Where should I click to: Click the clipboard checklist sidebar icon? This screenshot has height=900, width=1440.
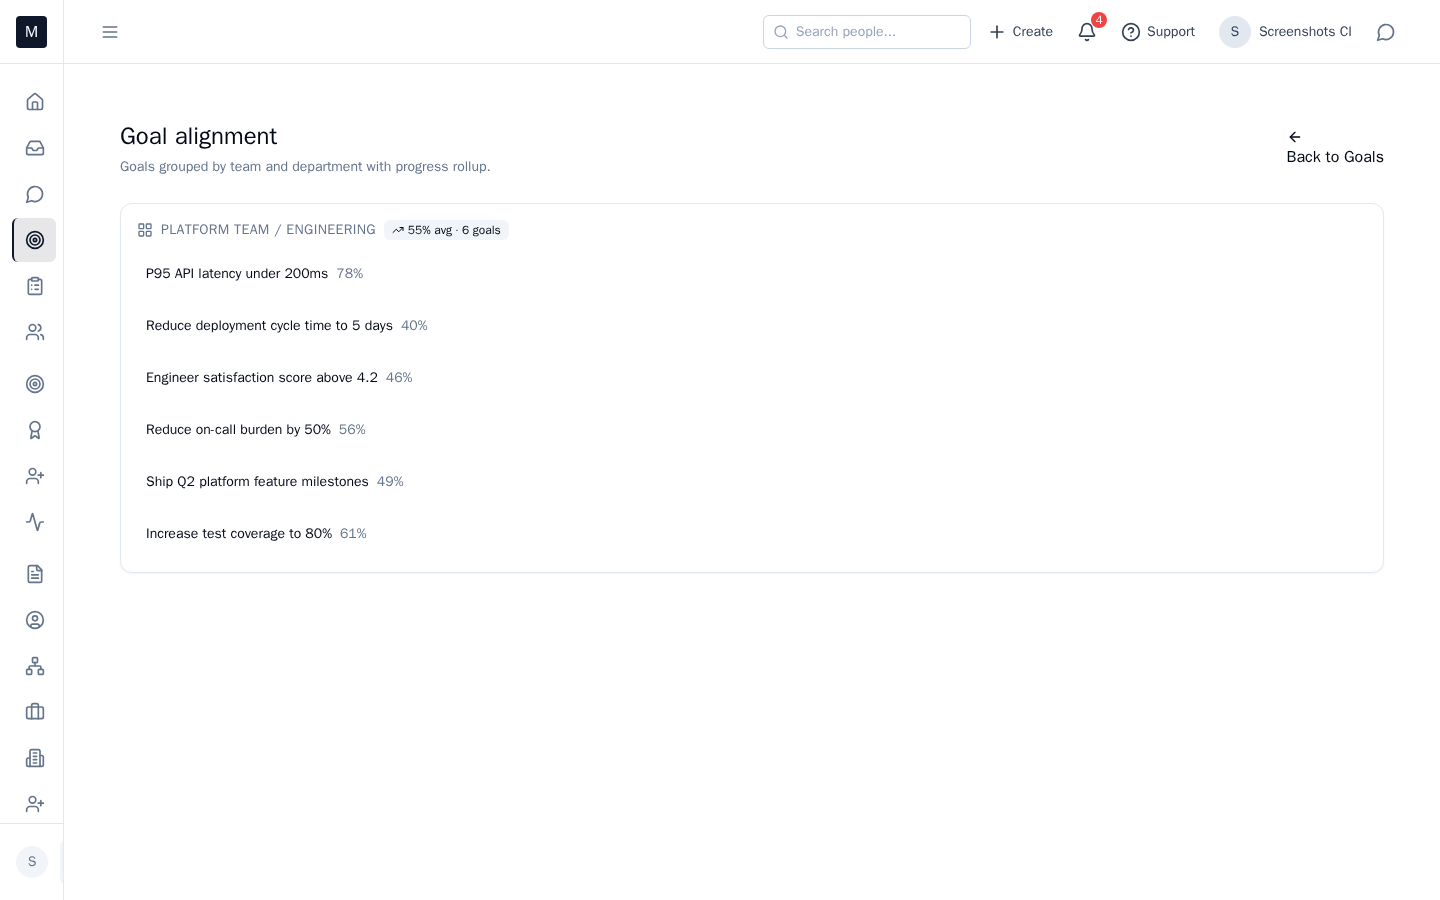click(x=35, y=286)
